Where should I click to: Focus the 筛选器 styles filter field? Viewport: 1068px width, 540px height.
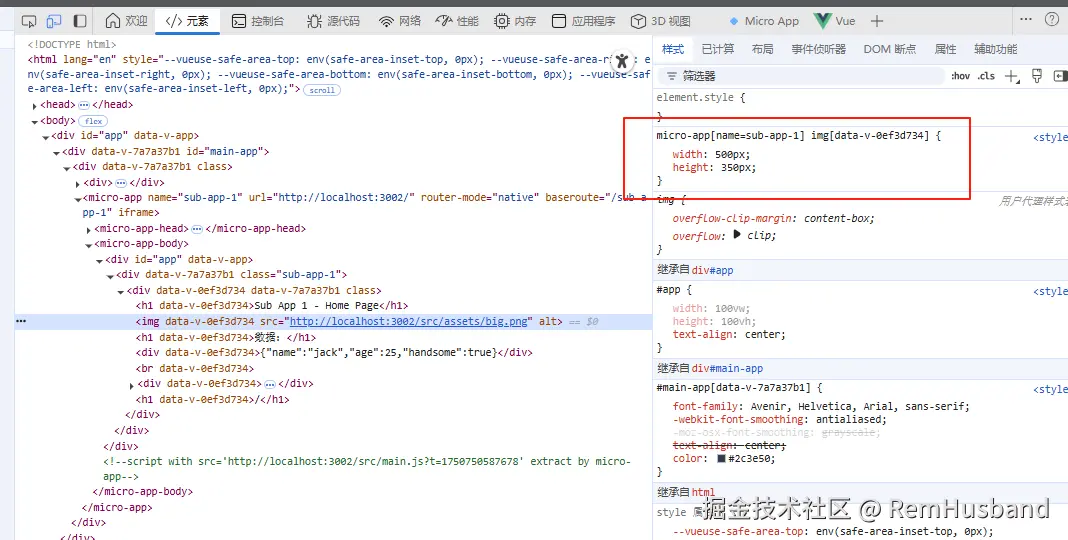tap(801, 76)
